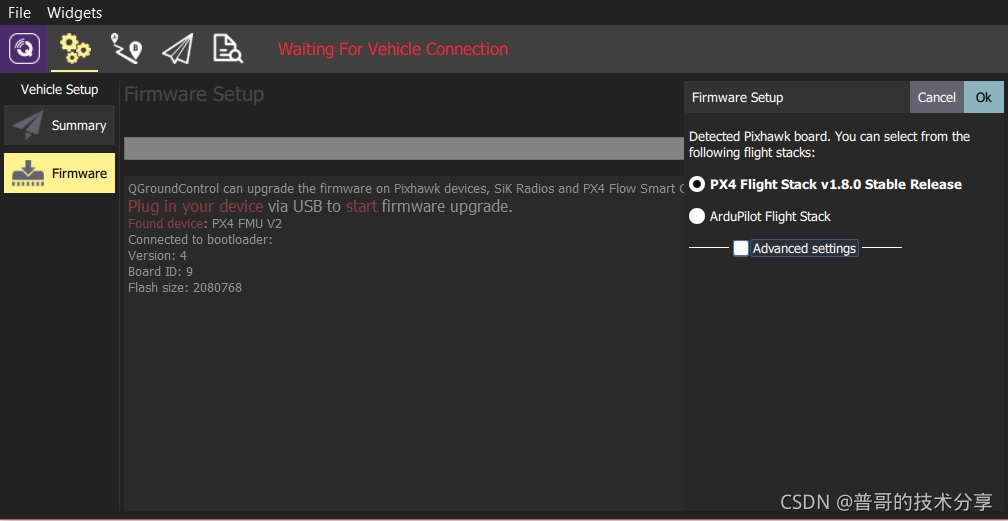The image size is (1008, 521).
Task: Click the Board ID: 9 line
Action: (160, 271)
